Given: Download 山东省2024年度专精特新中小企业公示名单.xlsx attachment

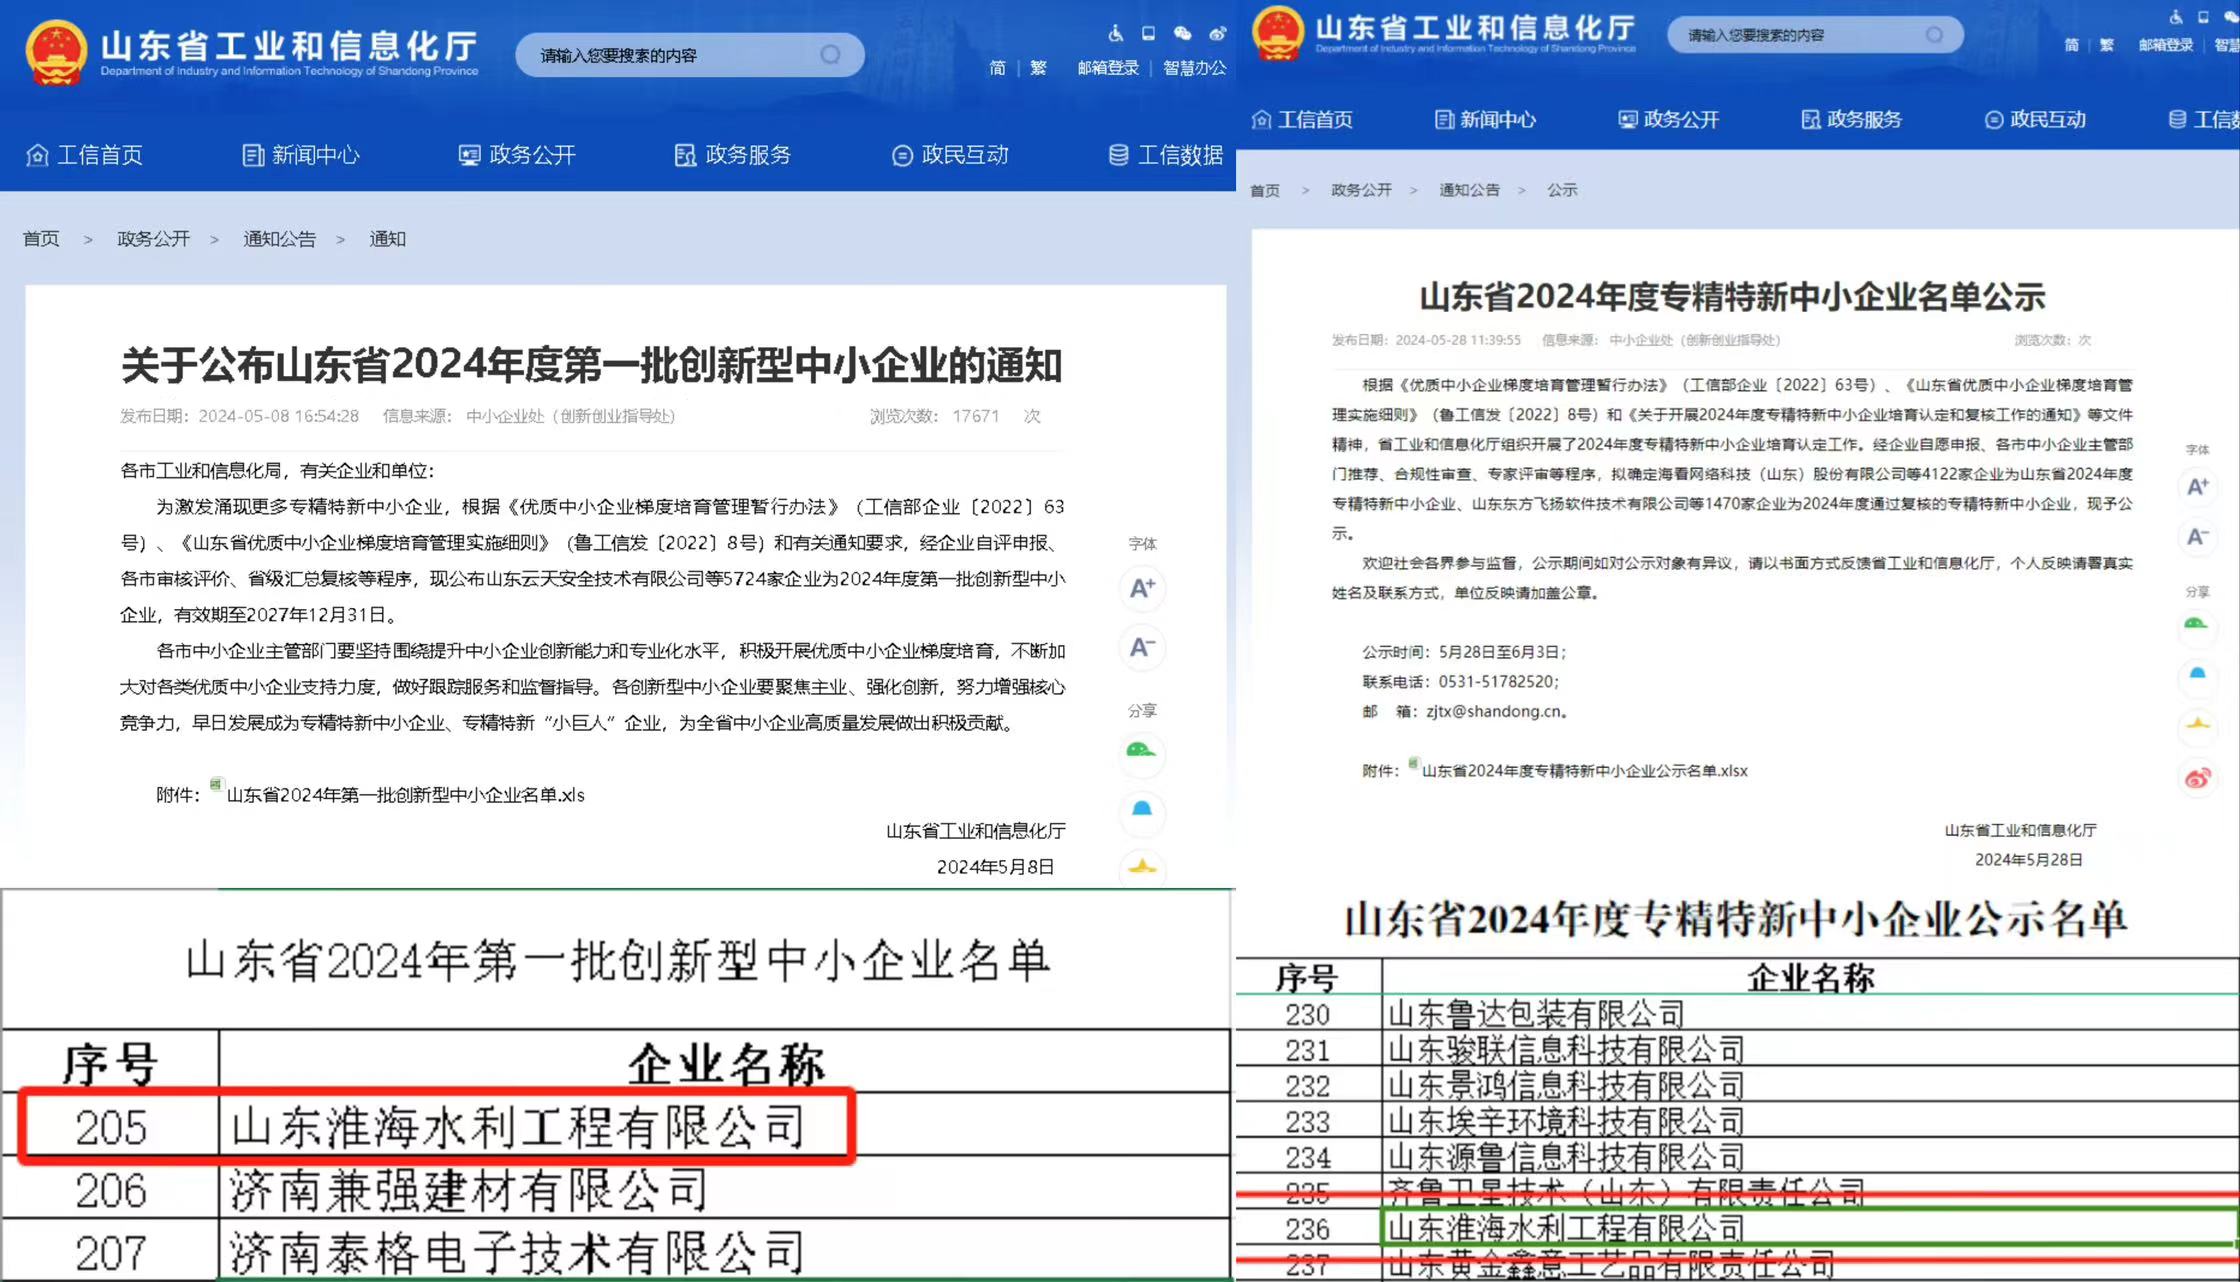Looking at the screenshot, I should (x=1584, y=771).
